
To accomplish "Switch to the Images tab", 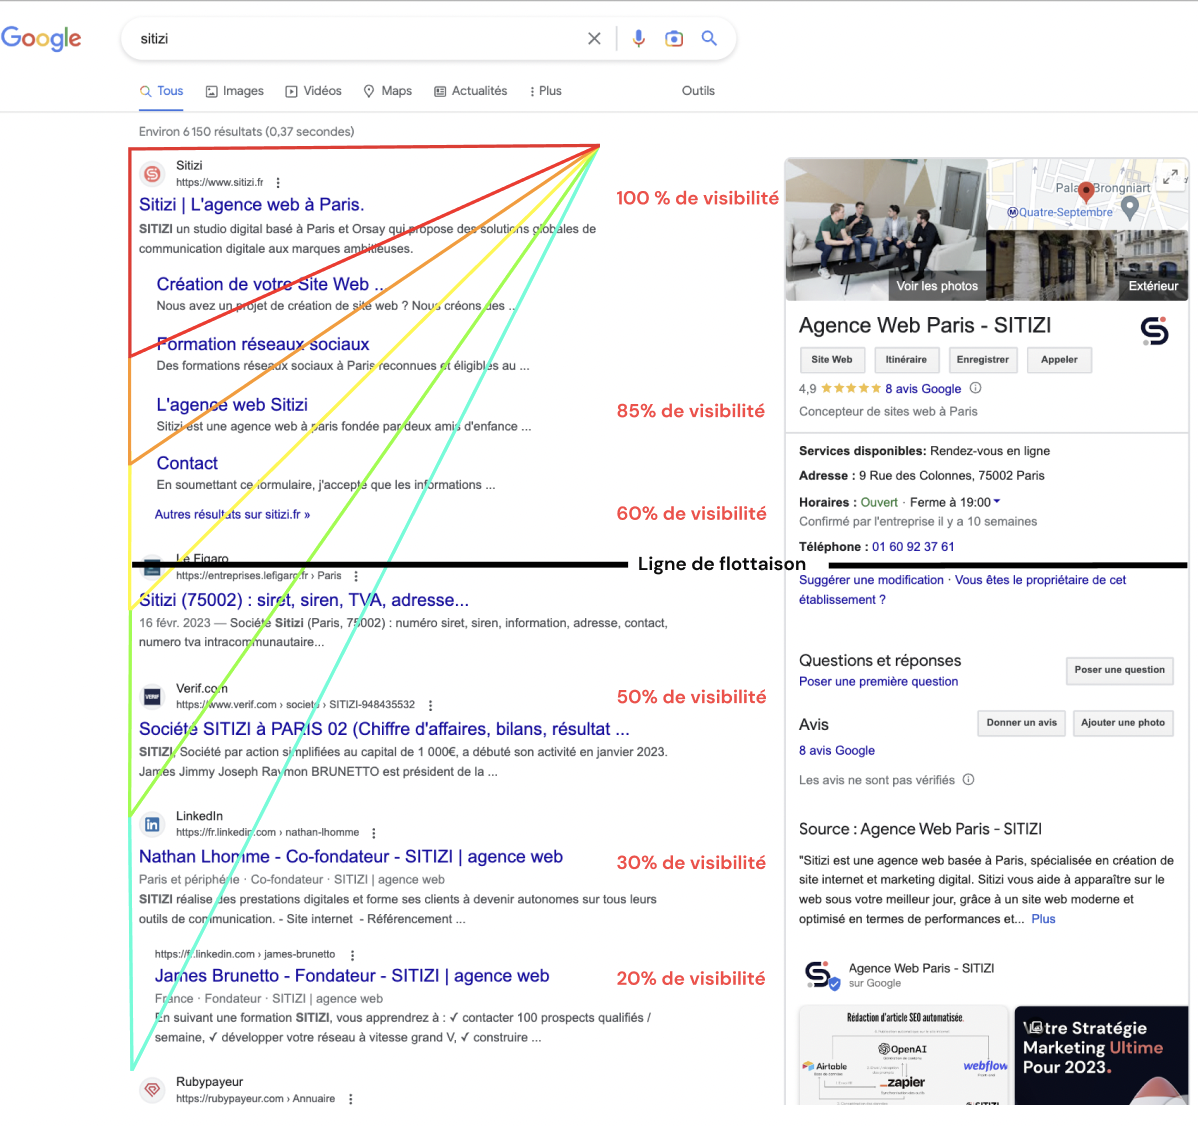I will (235, 91).
